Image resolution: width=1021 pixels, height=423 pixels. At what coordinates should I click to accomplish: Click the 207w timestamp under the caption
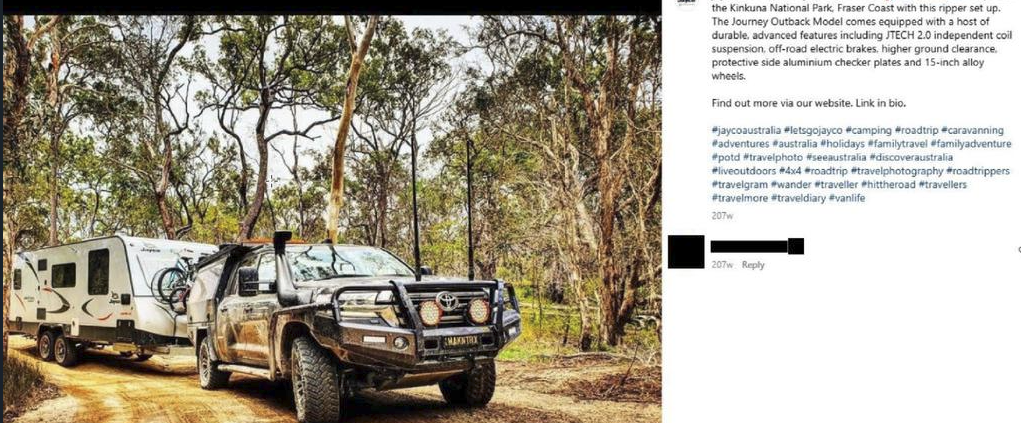click(x=722, y=215)
